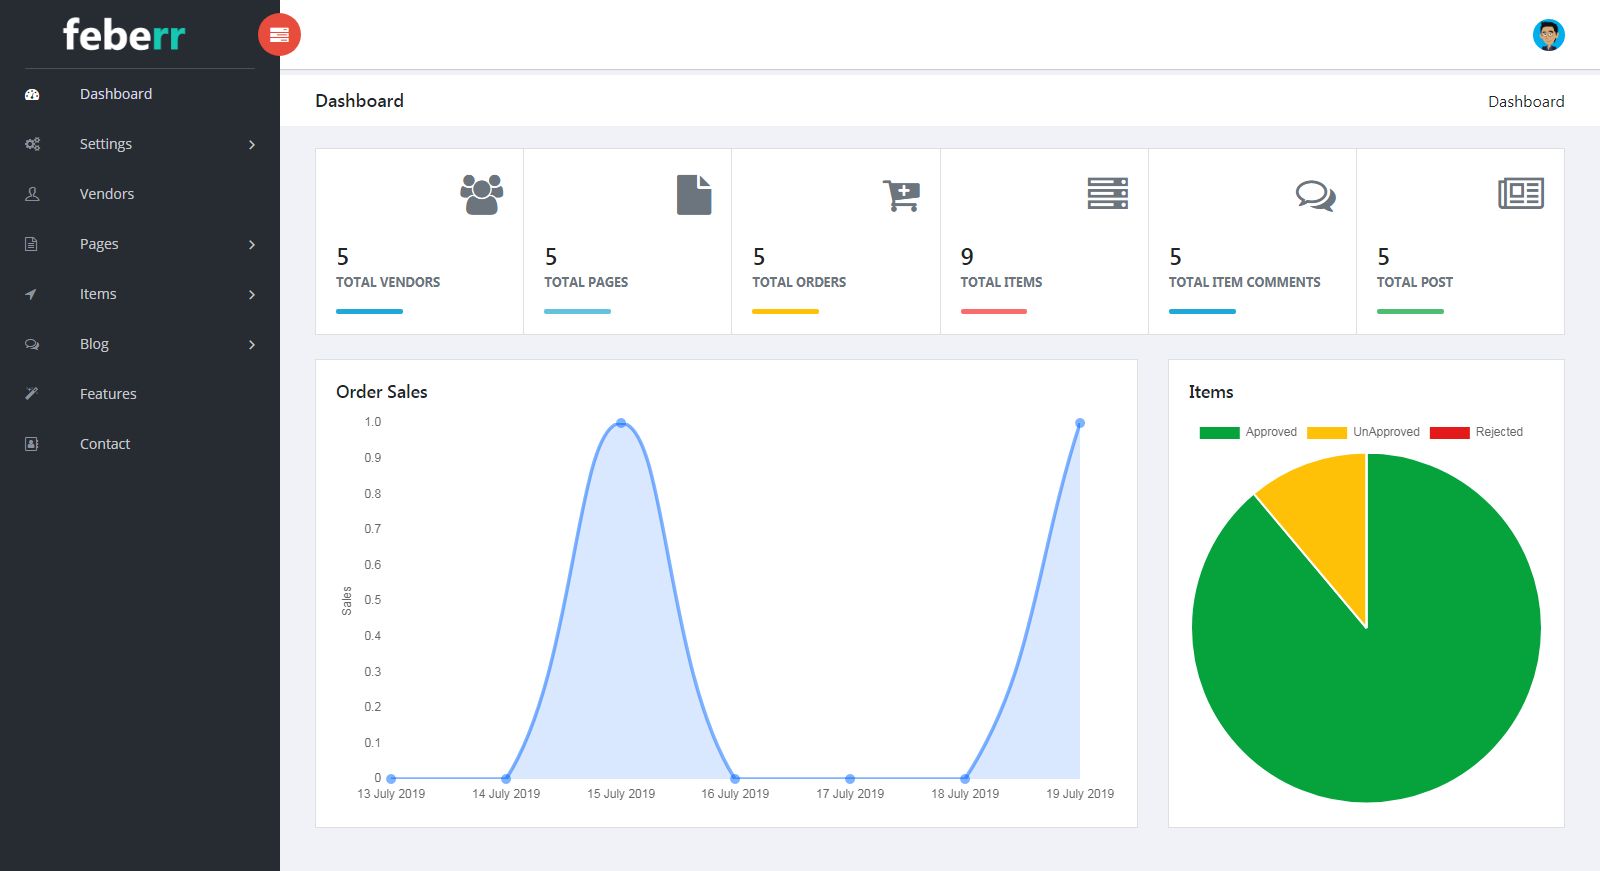Screen dimensions: 1600x871
Task: Expand the Blog submenu arrow
Action: (252, 345)
